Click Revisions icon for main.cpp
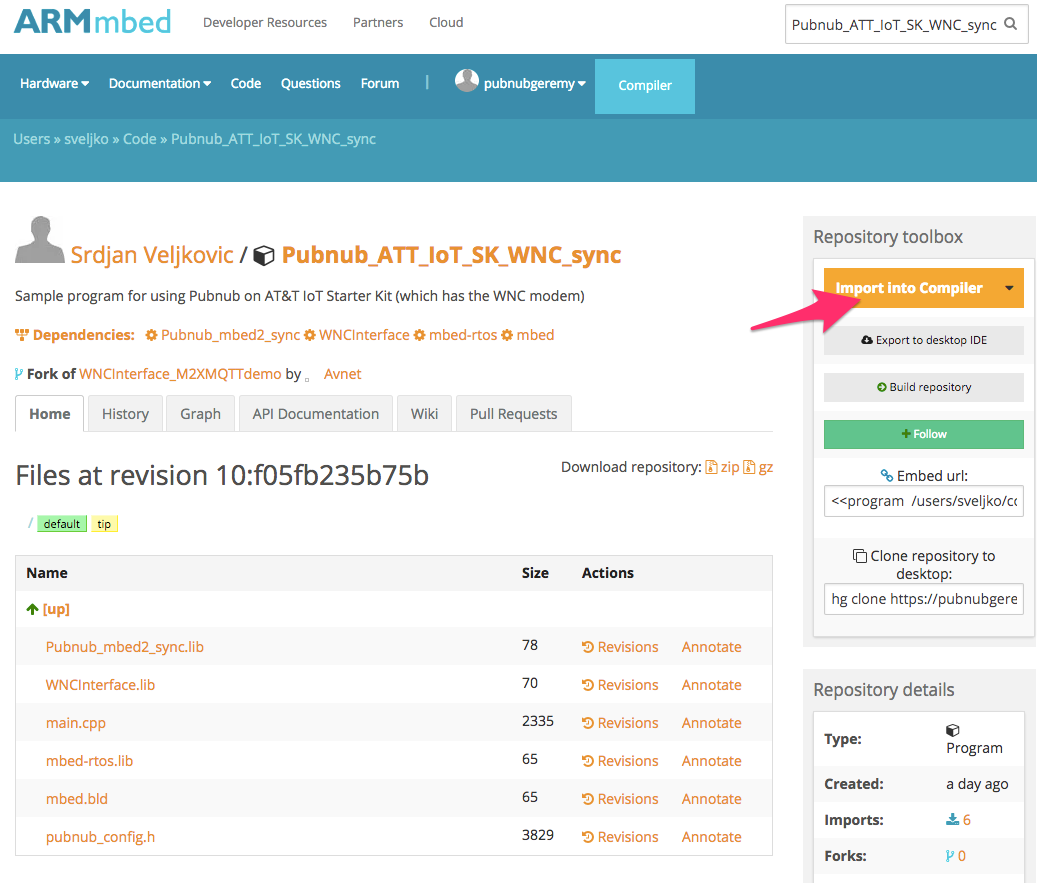The width and height of the screenshot is (1037, 883). pos(588,723)
